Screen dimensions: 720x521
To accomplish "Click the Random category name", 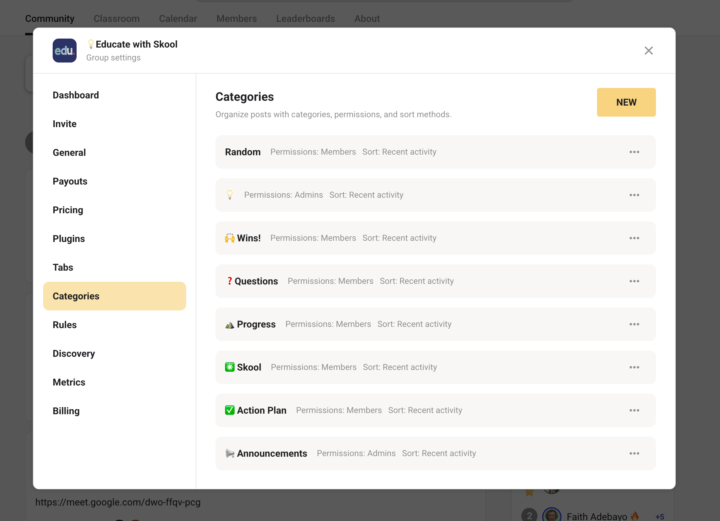I will [242, 152].
